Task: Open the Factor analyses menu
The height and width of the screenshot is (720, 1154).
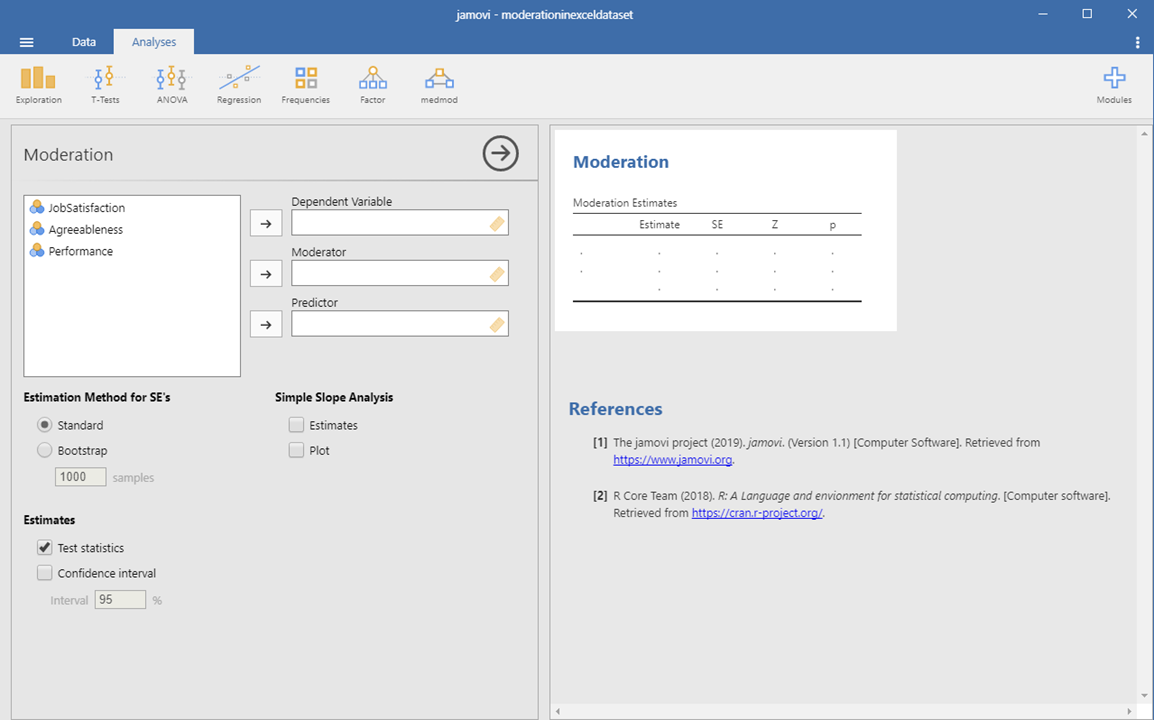Action: pyautogui.click(x=372, y=84)
